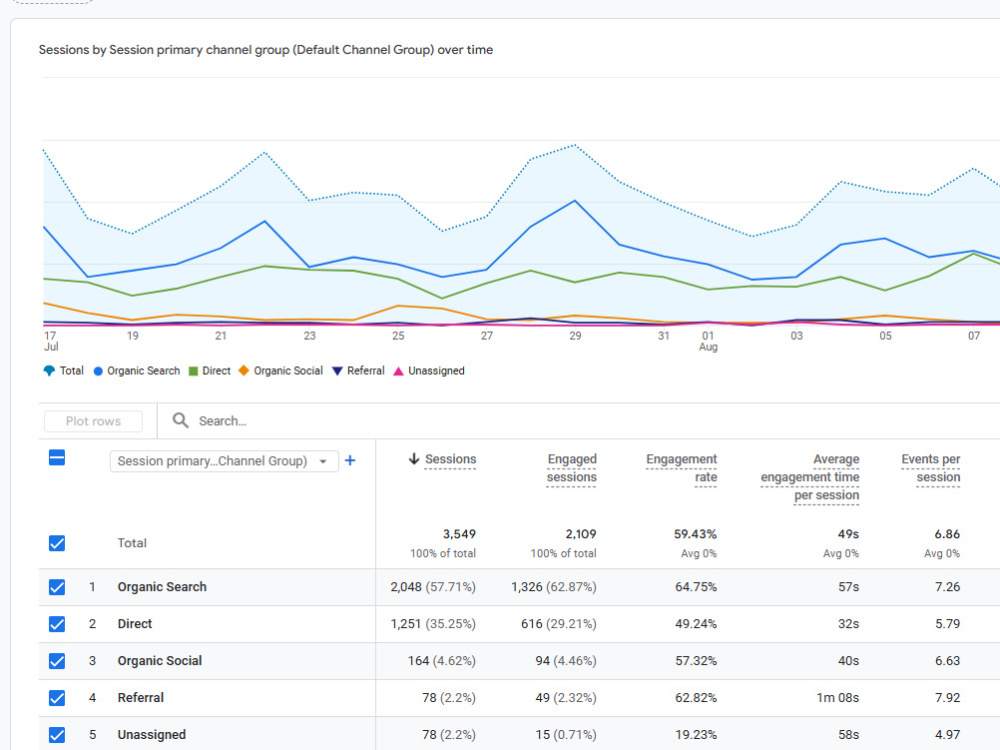Click the Total sessions value 3,549
Screen dimensions: 1000x750
point(459,534)
